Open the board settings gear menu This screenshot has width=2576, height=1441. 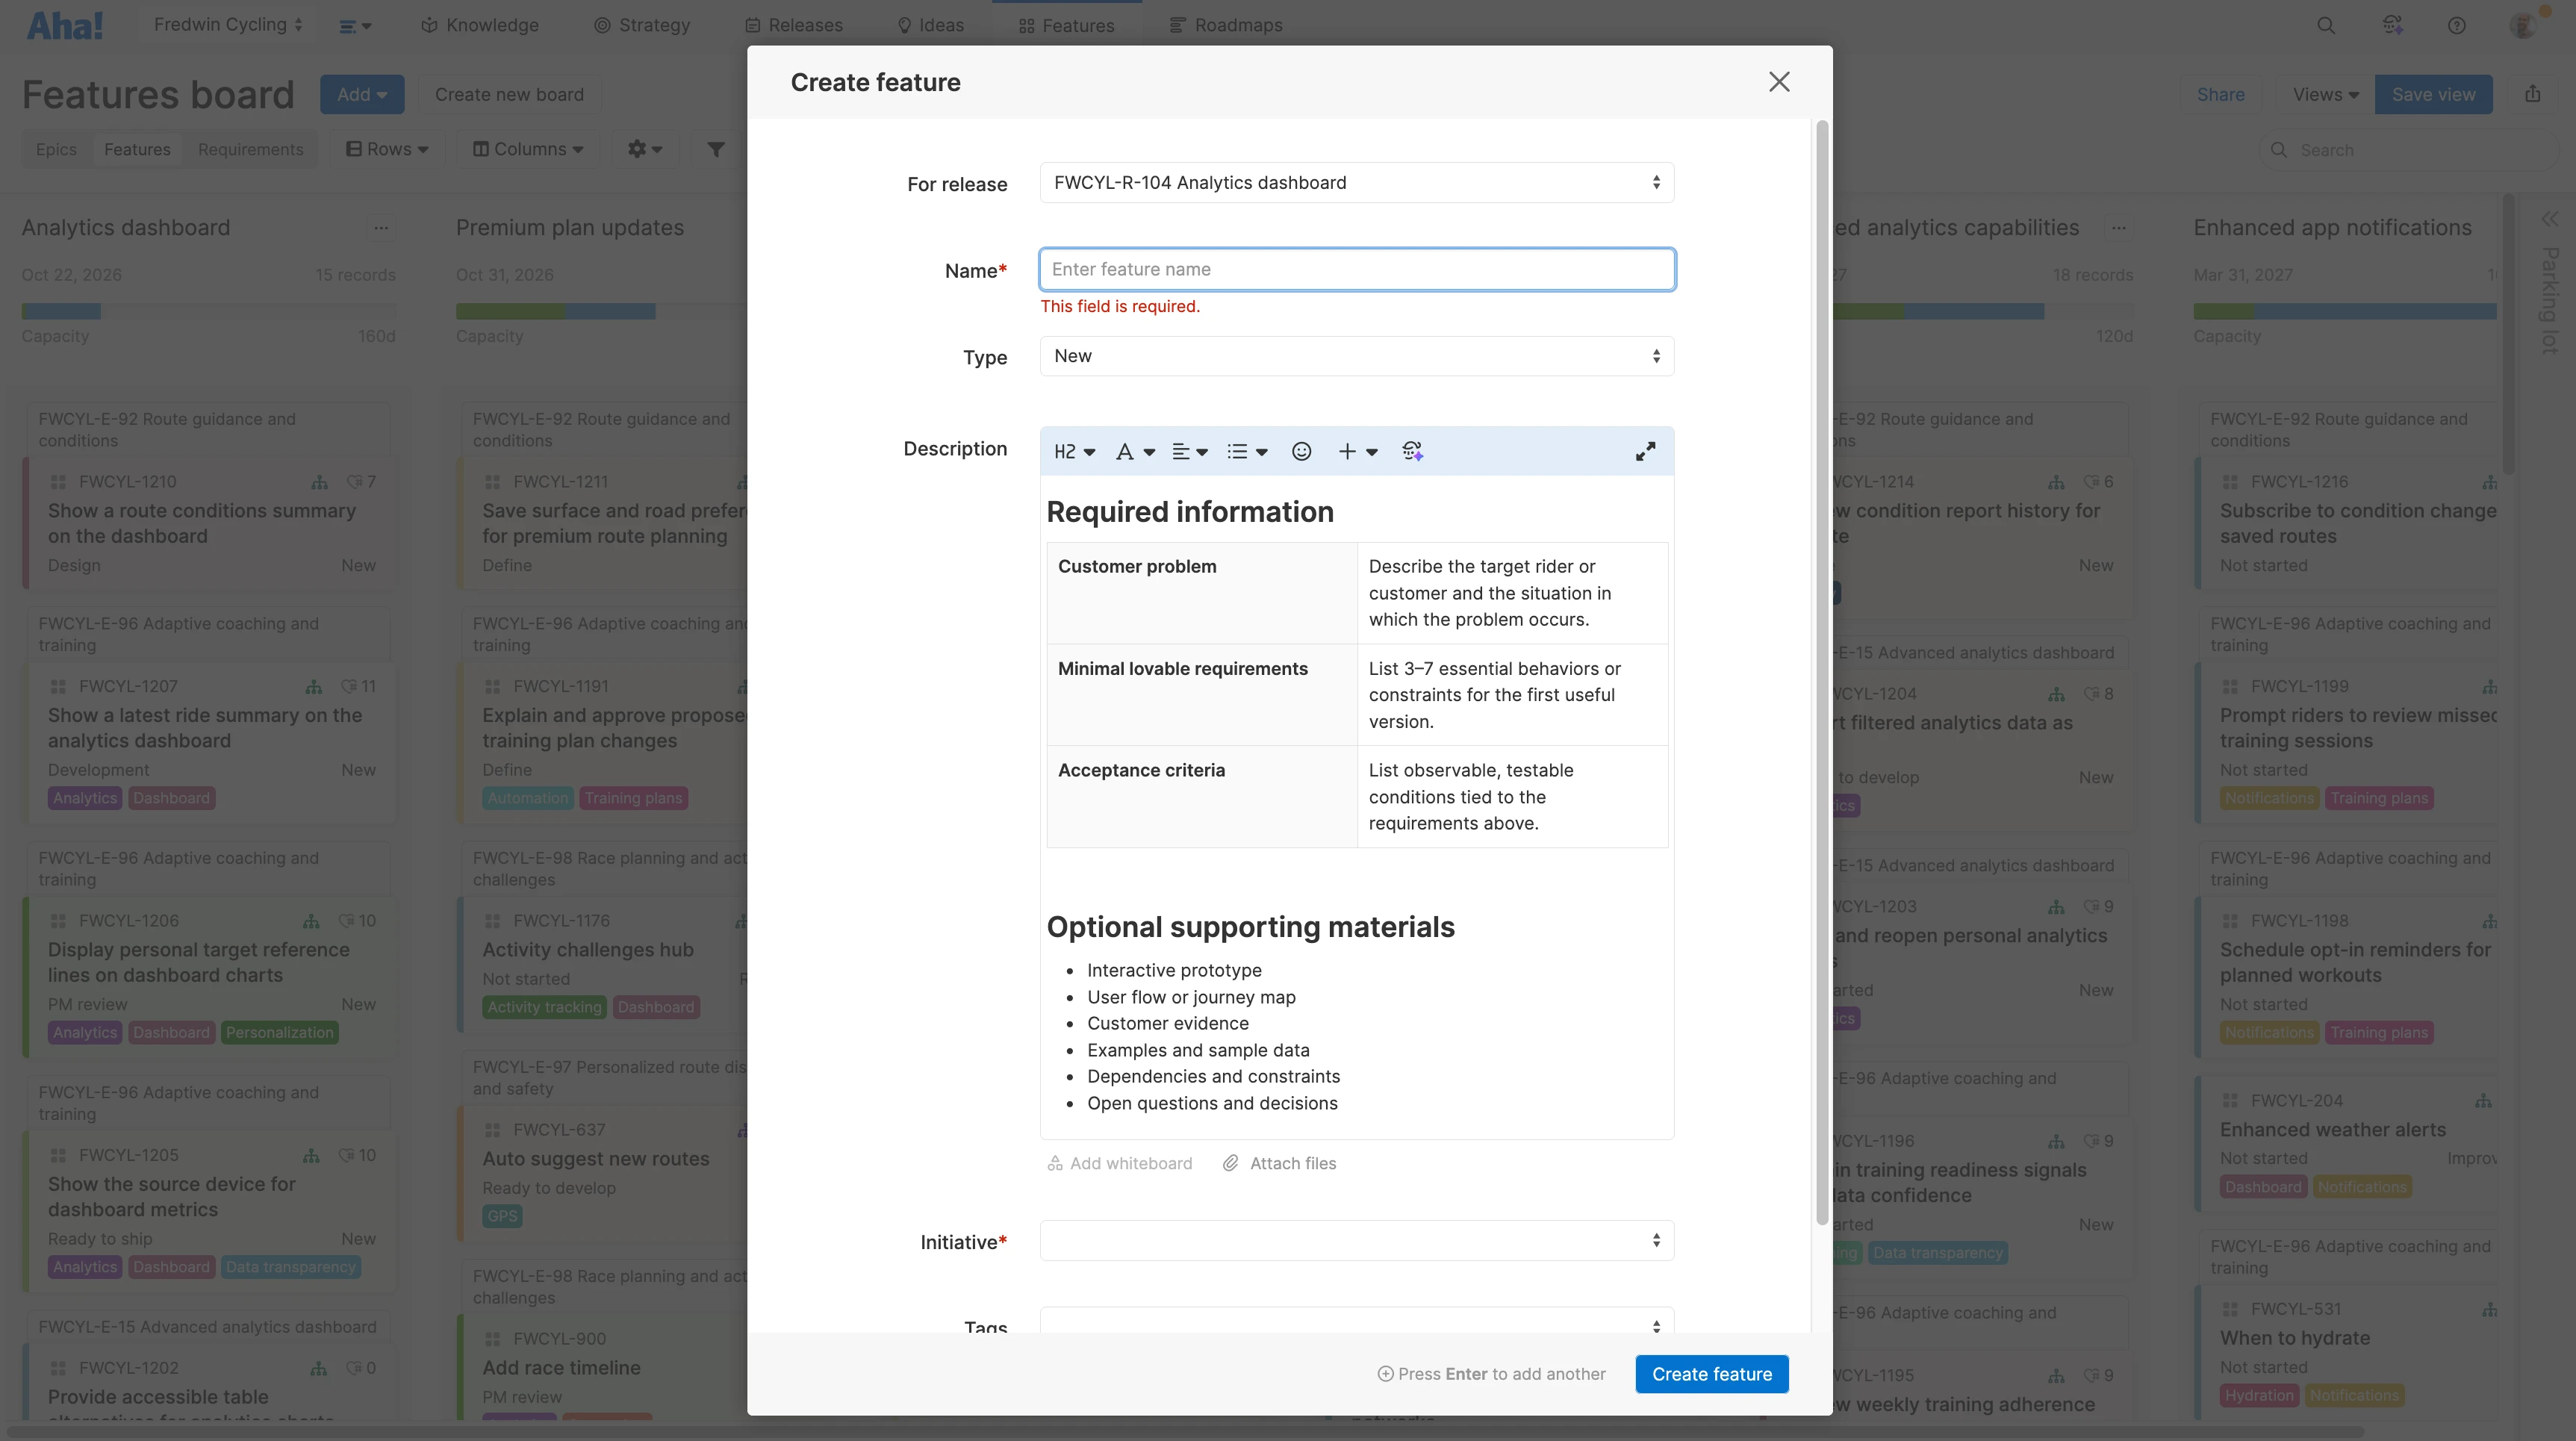[644, 150]
